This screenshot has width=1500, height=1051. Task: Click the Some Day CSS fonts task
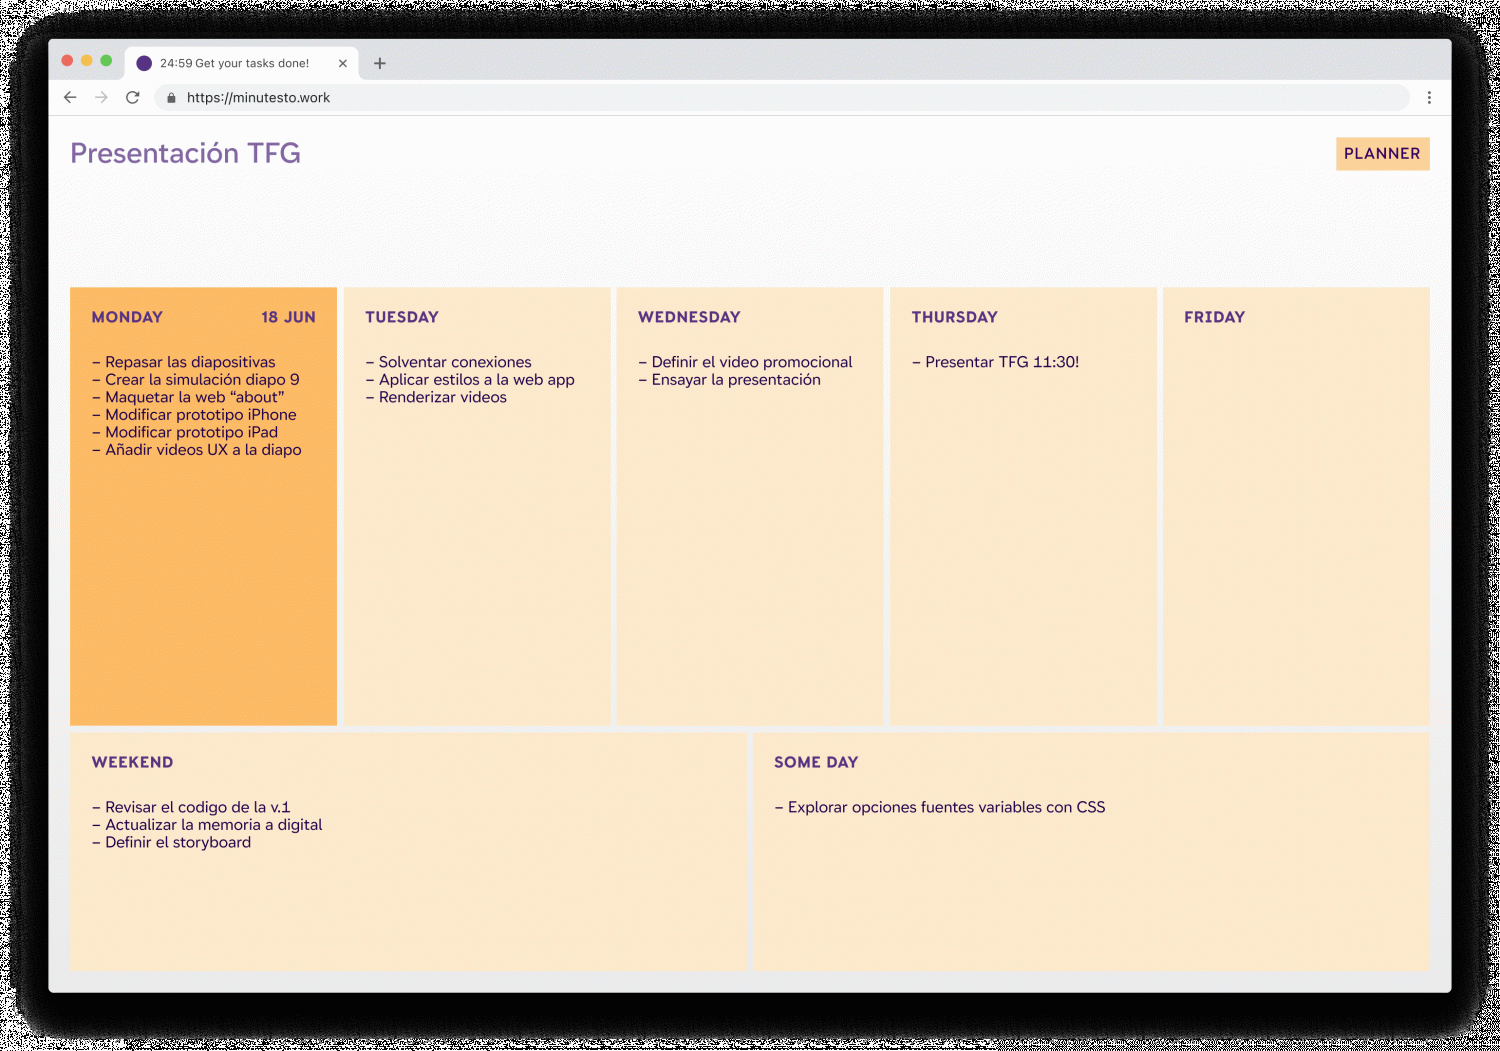pos(946,807)
